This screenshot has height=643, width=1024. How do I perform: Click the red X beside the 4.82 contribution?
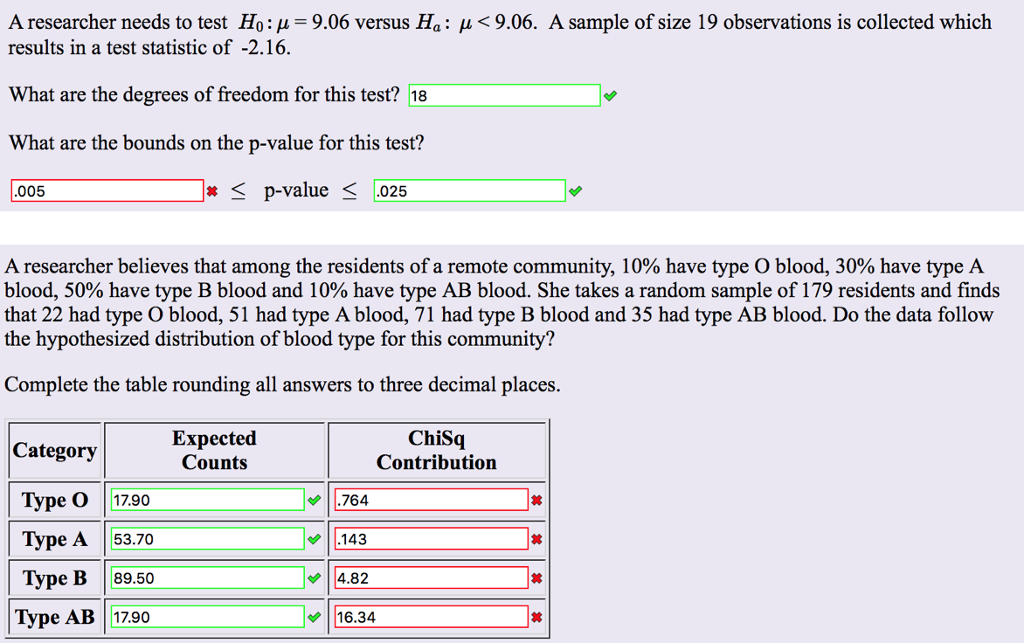click(538, 577)
